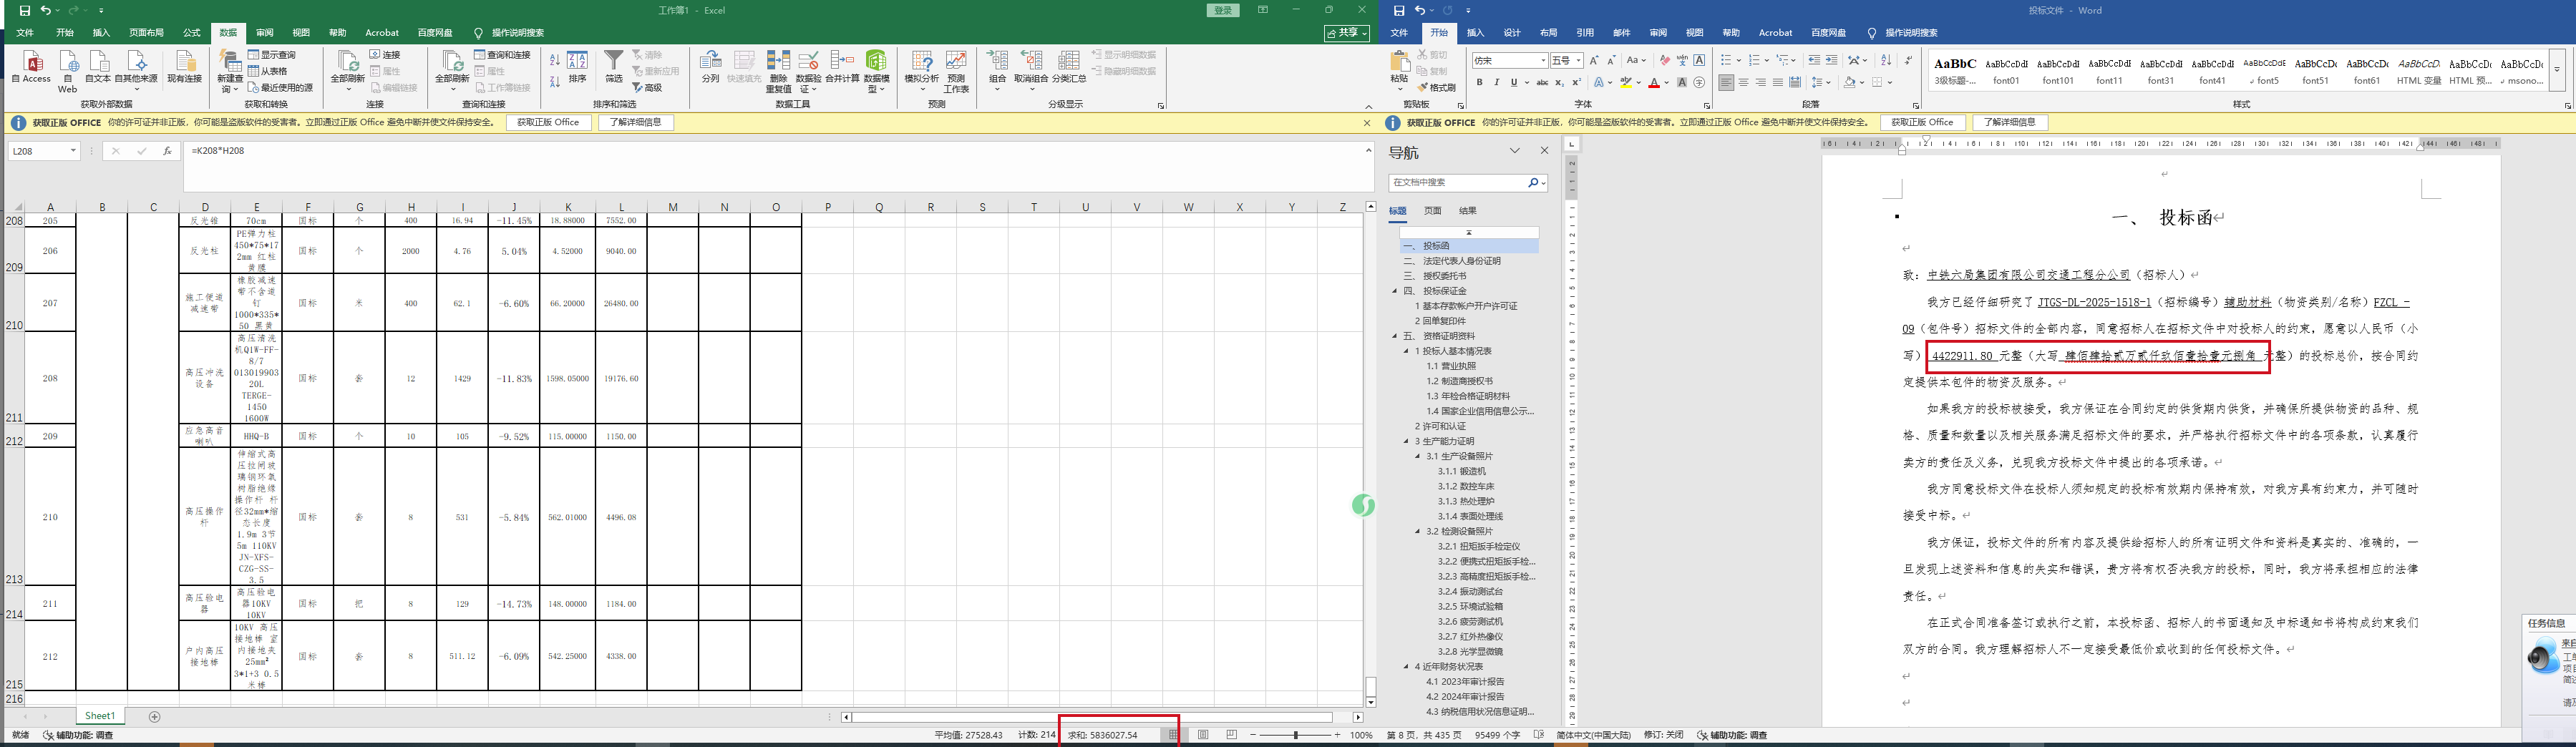
Task: Click the Word font color red A swatch
Action: point(1653,83)
